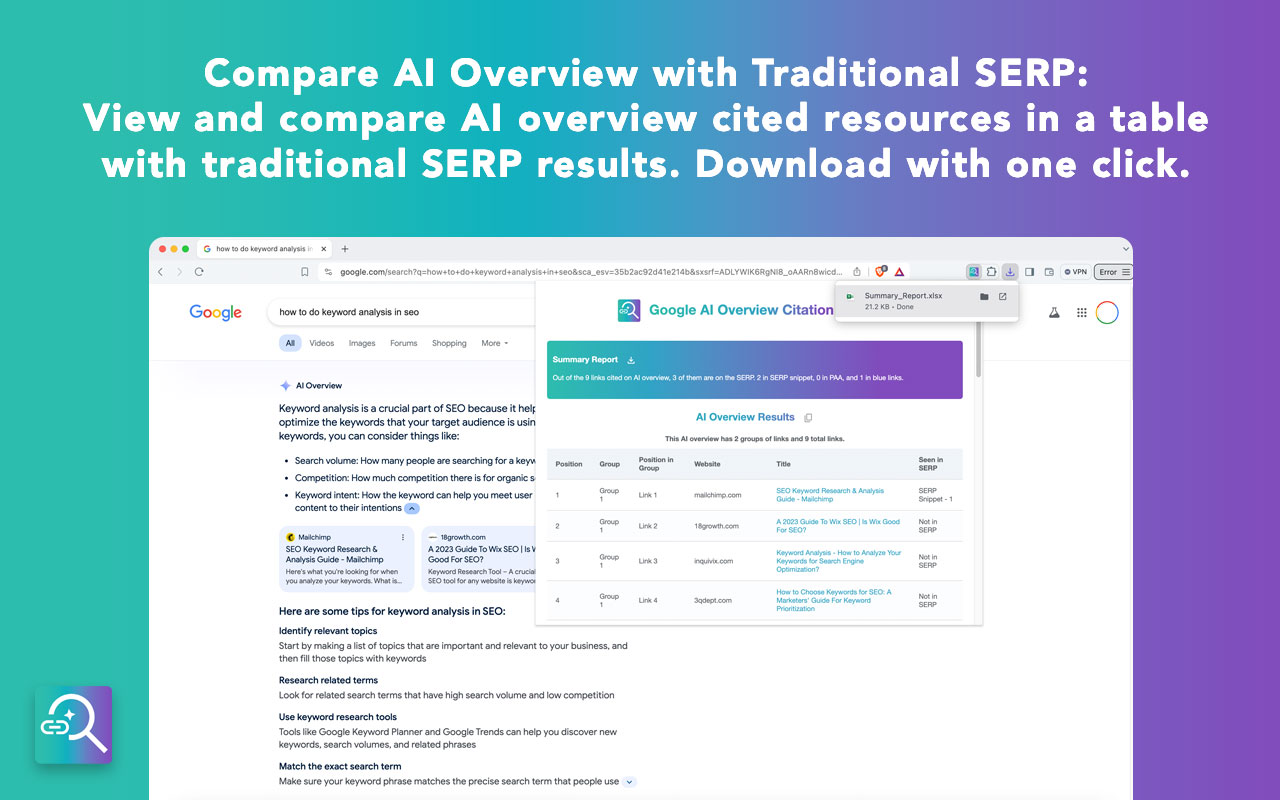Screen dimensions: 1280x800
Task: Collapse the AI Overview bullet list chevron
Action: coord(412,509)
